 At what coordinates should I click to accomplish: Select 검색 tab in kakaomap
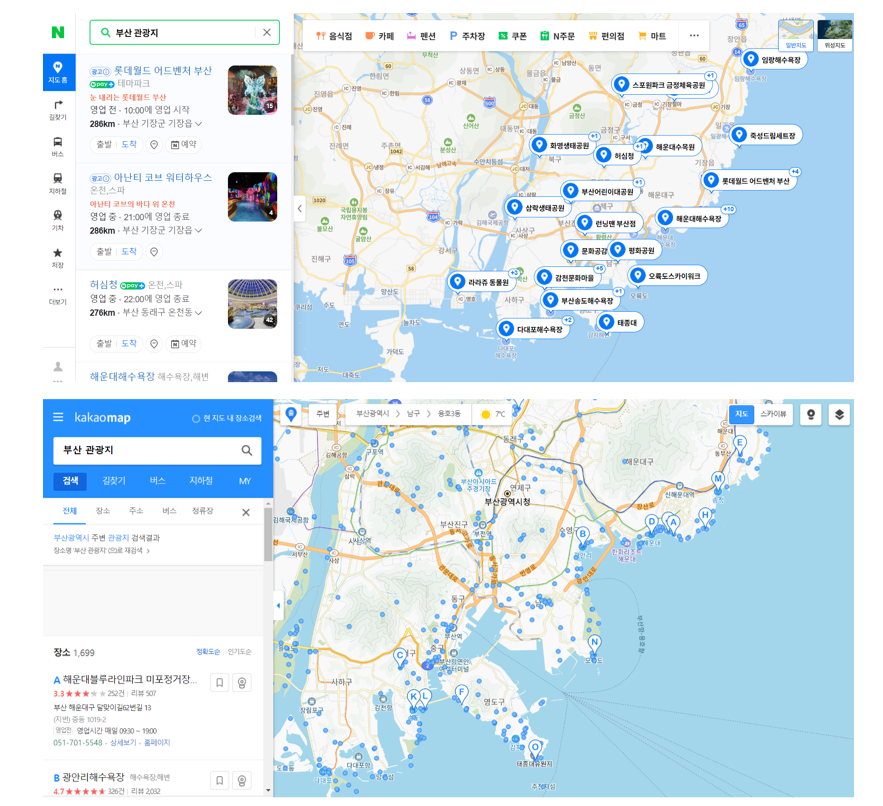(x=70, y=481)
